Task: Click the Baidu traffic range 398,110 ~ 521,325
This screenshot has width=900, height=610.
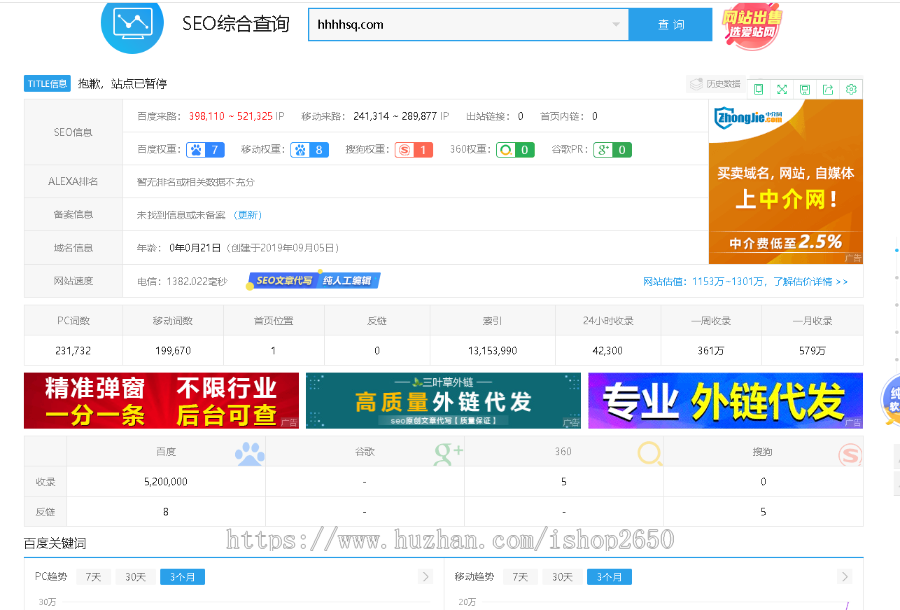Action: tap(231, 116)
